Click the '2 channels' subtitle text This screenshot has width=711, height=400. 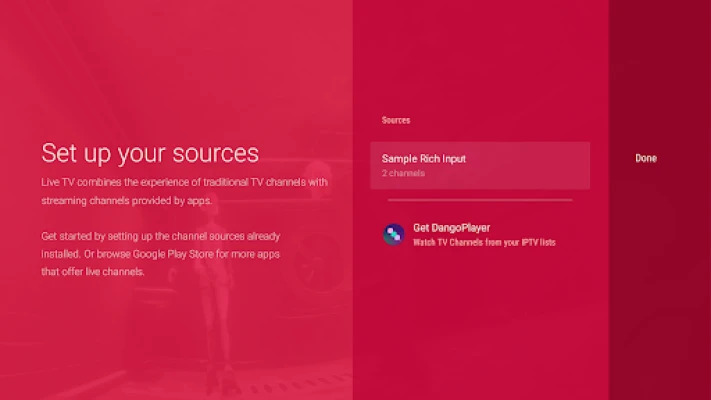pos(403,174)
